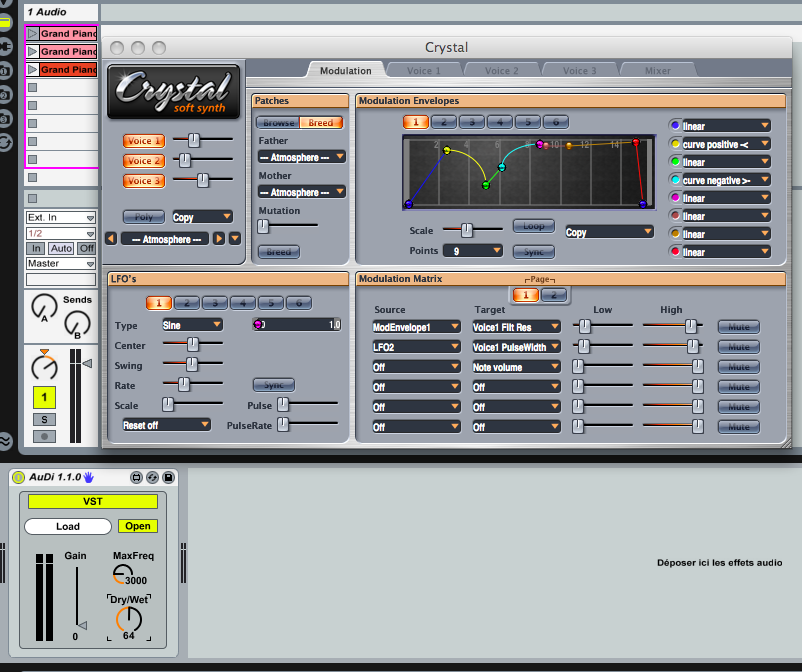The height and width of the screenshot is (672, 802).
Task: Open the Father patch dropdown
Action: 301,157
